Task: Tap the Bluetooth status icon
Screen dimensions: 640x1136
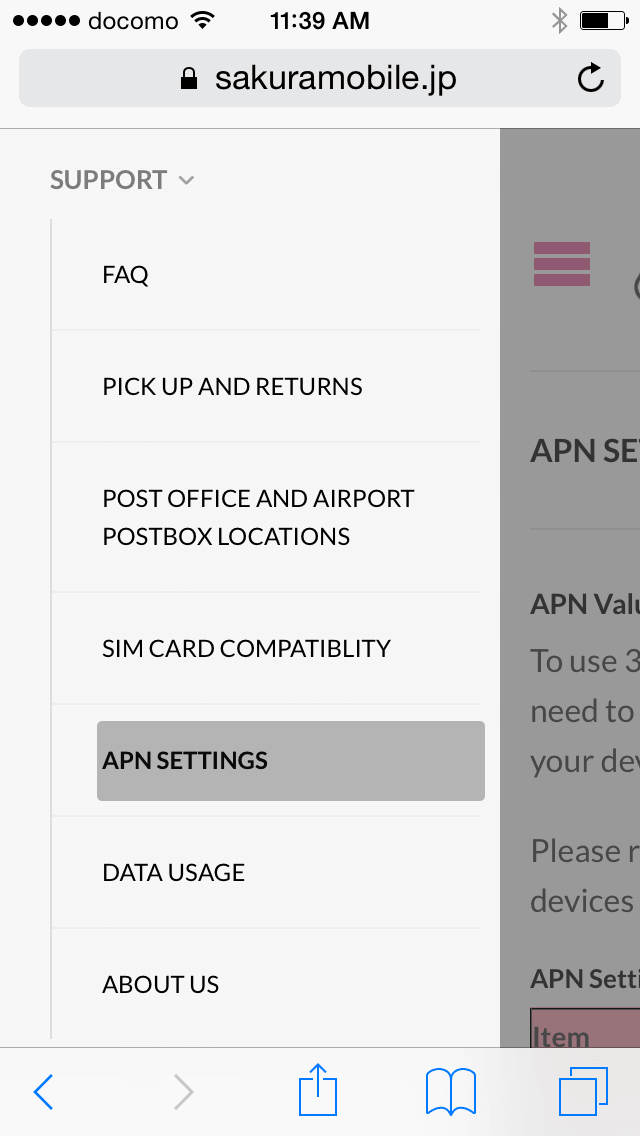Action: tap(559, 20)
